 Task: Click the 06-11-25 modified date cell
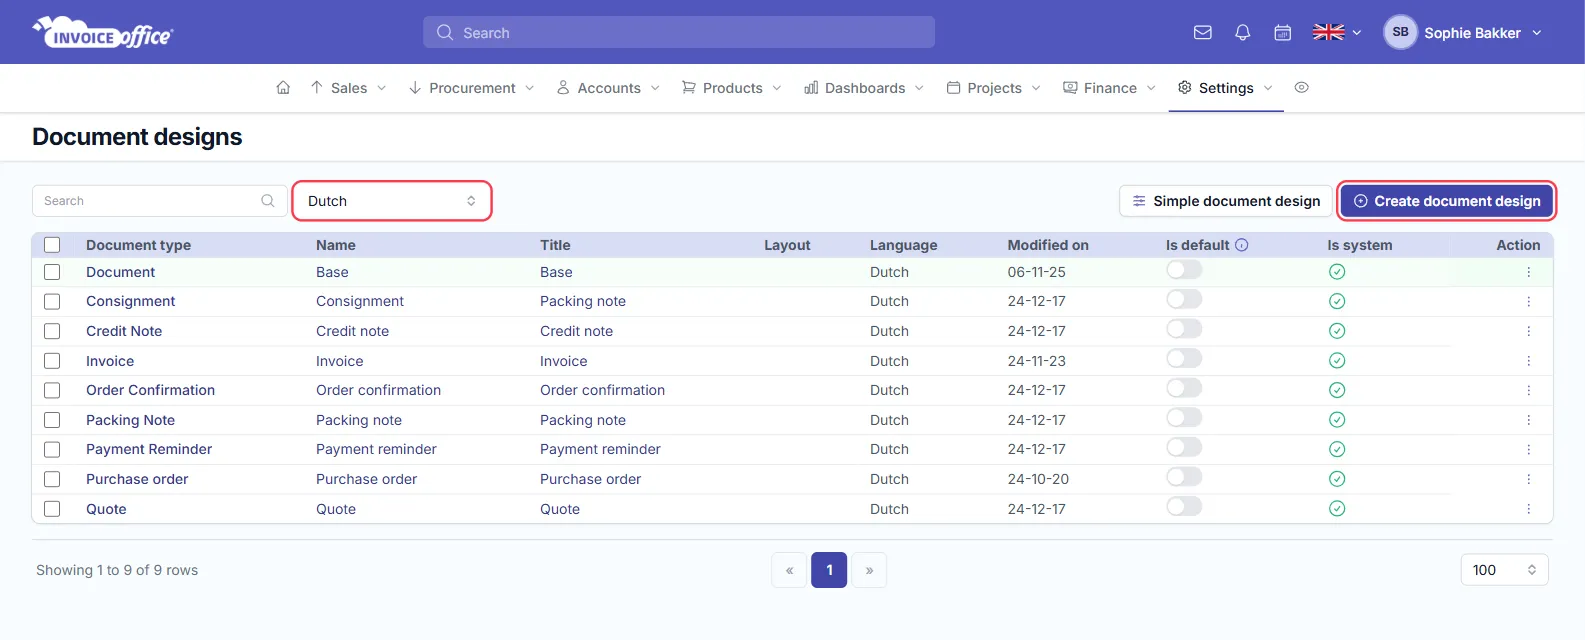[x=1037, y=272]
